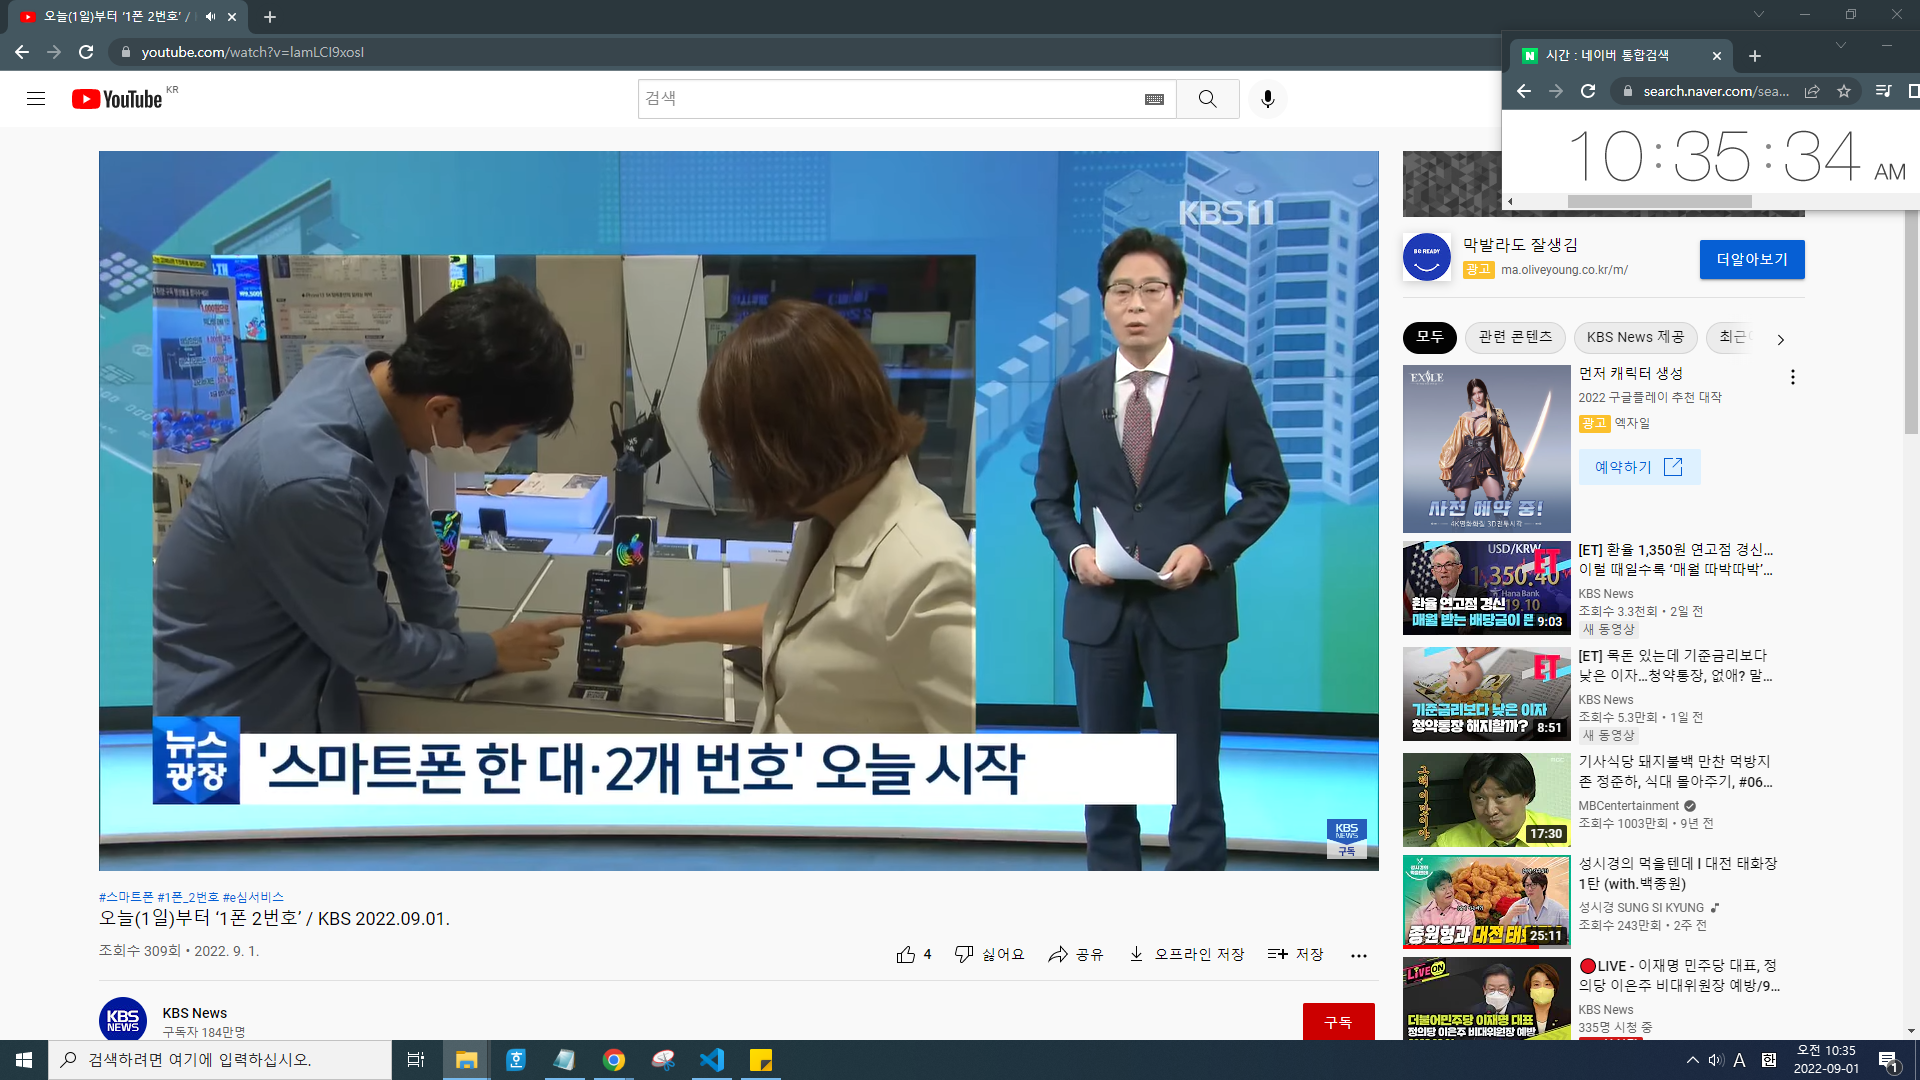1920x1080 pixels.
Task: Like the video with thumbs up
Action: coord(906,954)
